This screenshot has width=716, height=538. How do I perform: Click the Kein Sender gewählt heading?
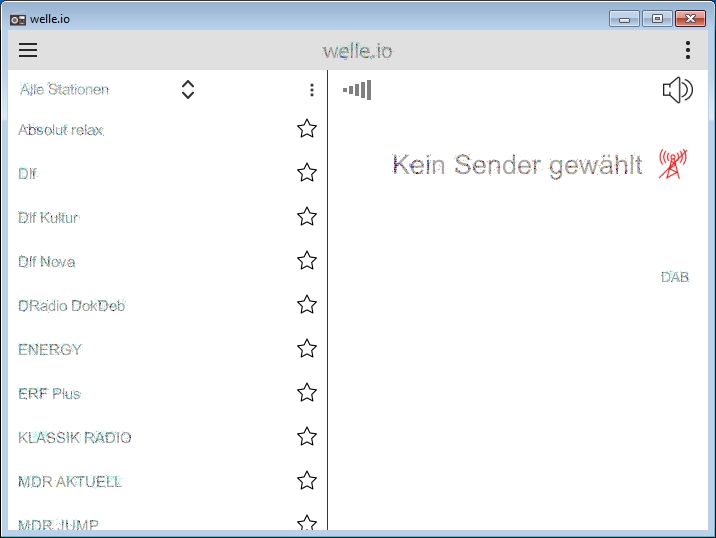click(517, 165)
